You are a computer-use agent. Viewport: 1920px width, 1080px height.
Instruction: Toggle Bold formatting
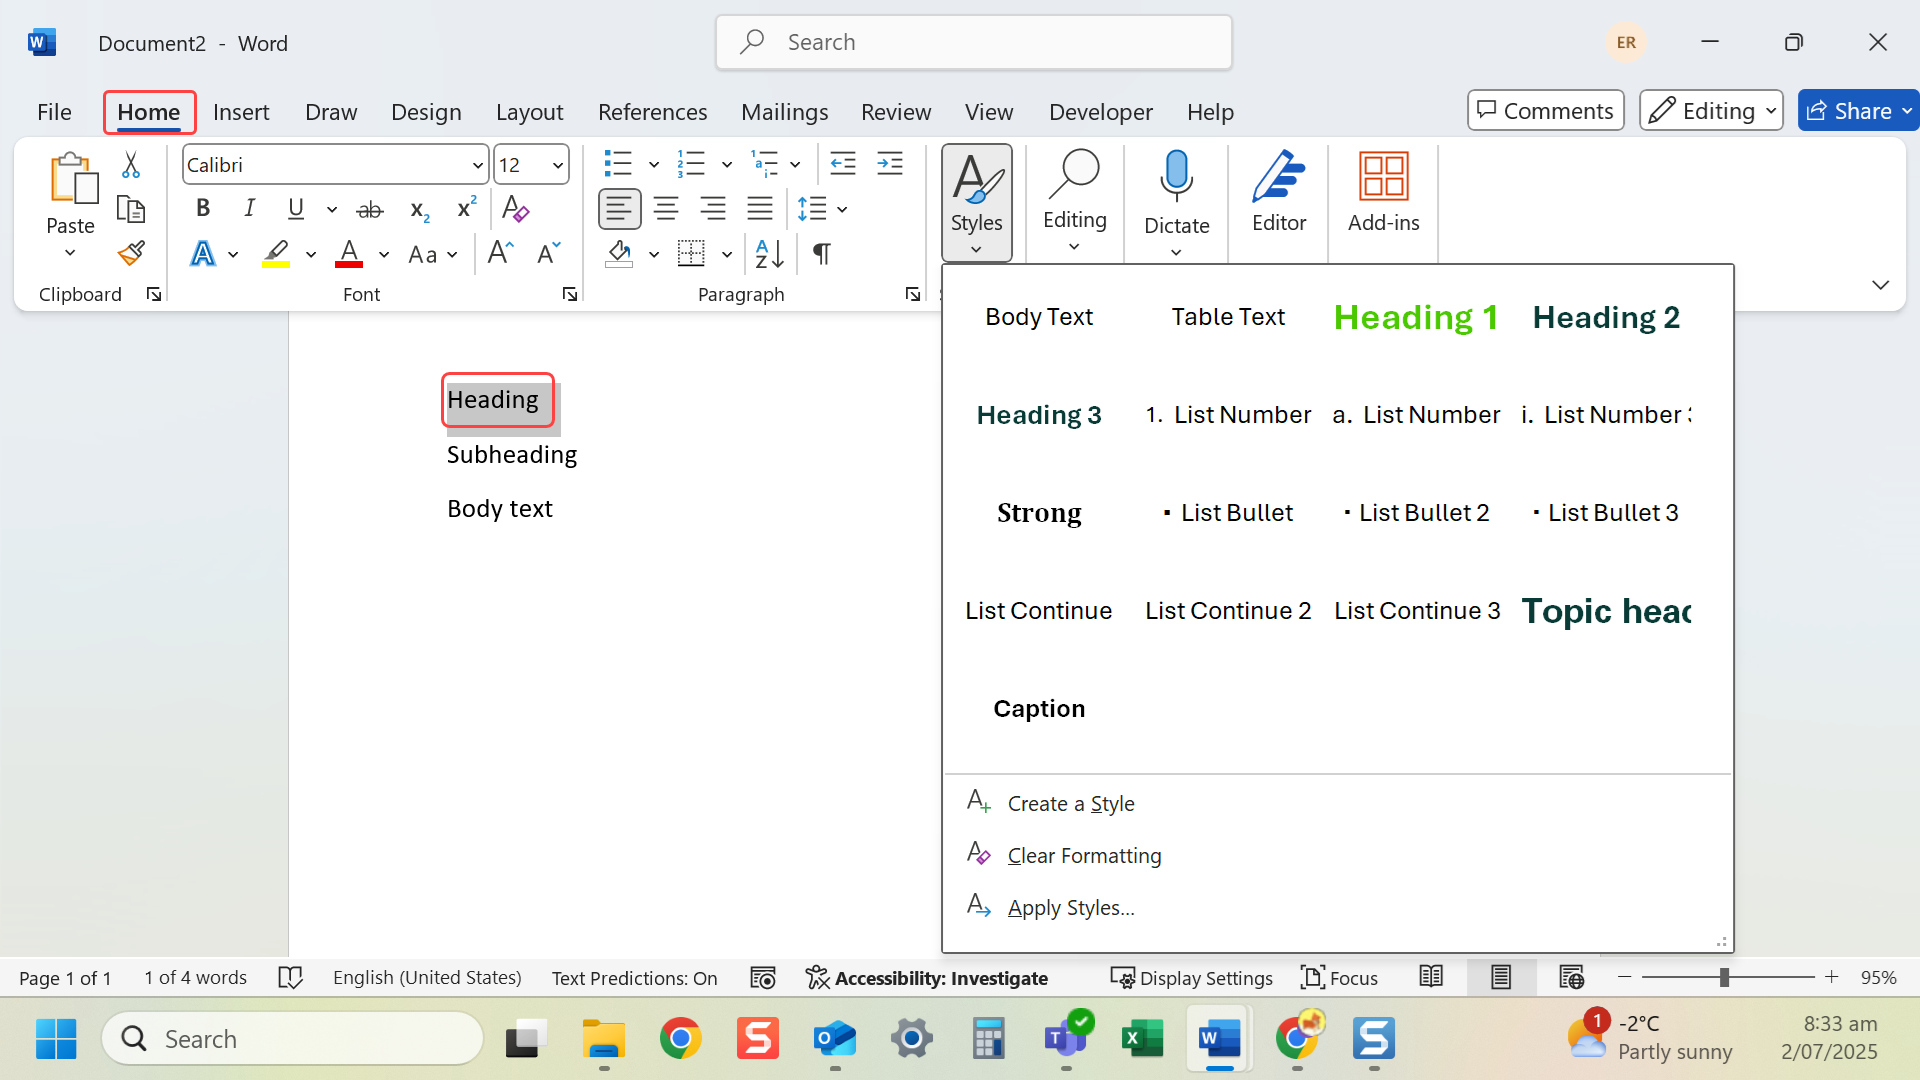(203, 209)
